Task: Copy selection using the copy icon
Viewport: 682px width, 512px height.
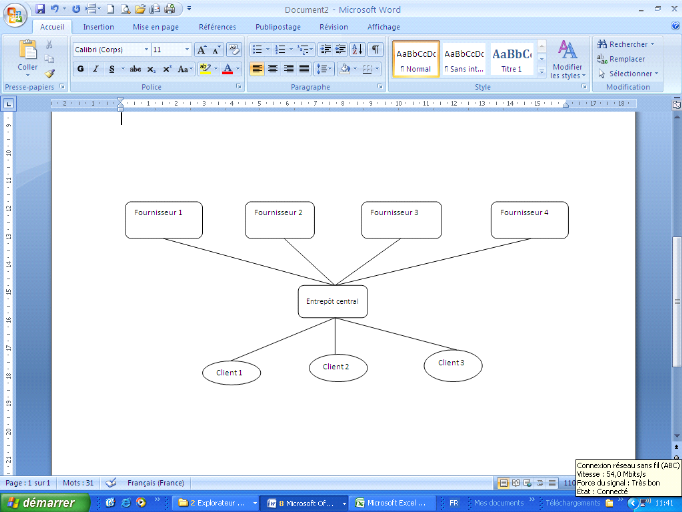Action: tap(49, 59)
